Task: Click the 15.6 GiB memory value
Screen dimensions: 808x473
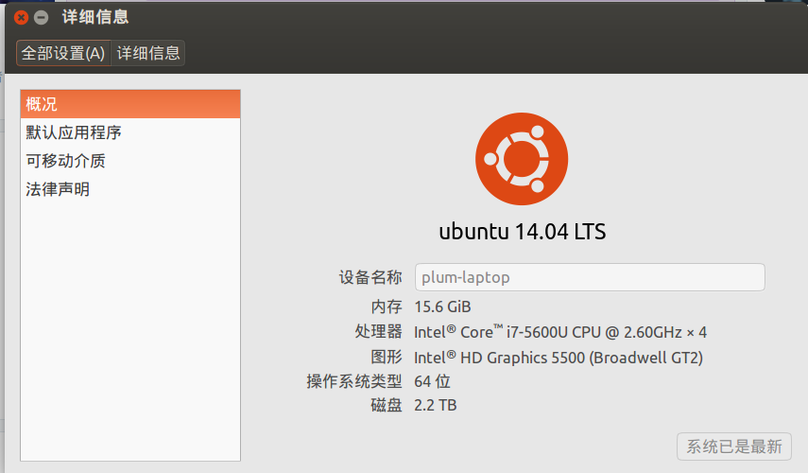Action: coord(442,306)
